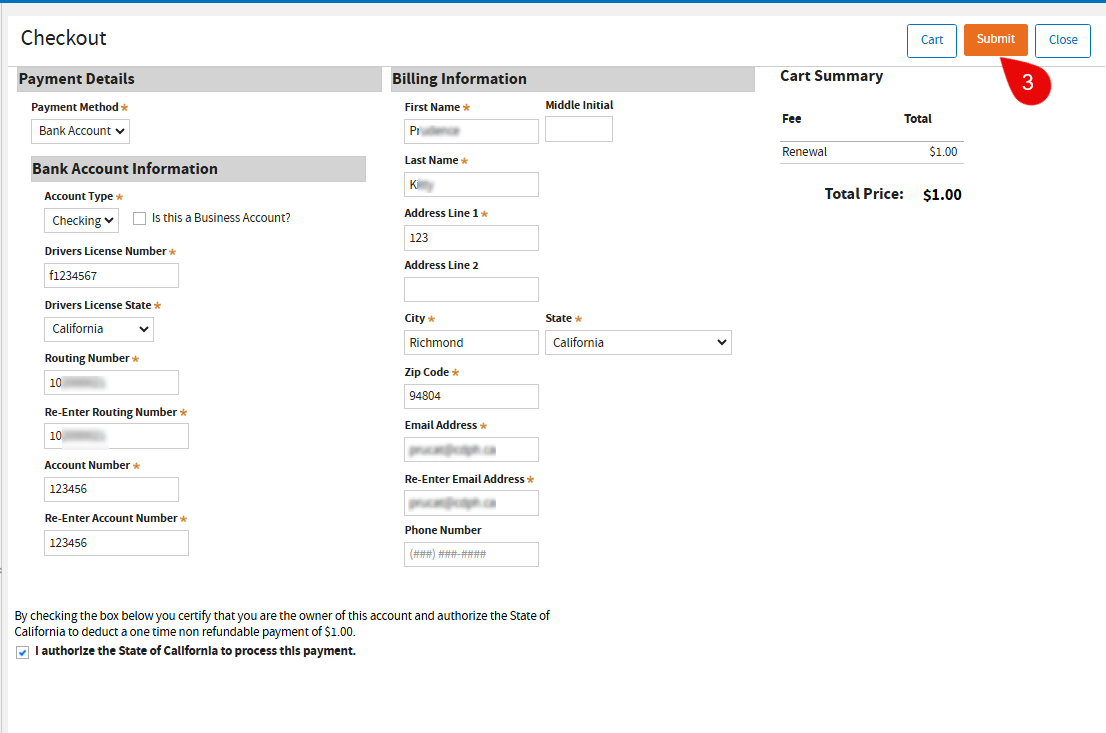Close the checkout dialog
The image size is (1106, 733).
pyautogui.click(x=1062, y=40)
